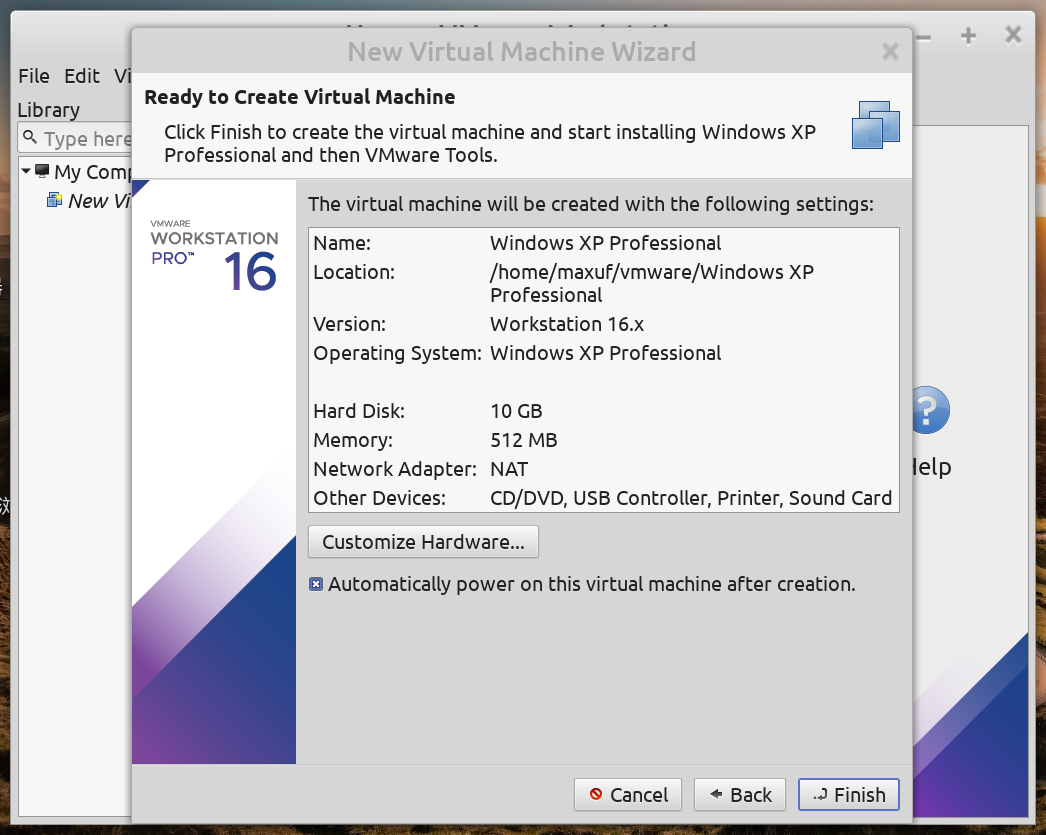Click the Ready to Create Virtual Machine heading

click(300, 97)
